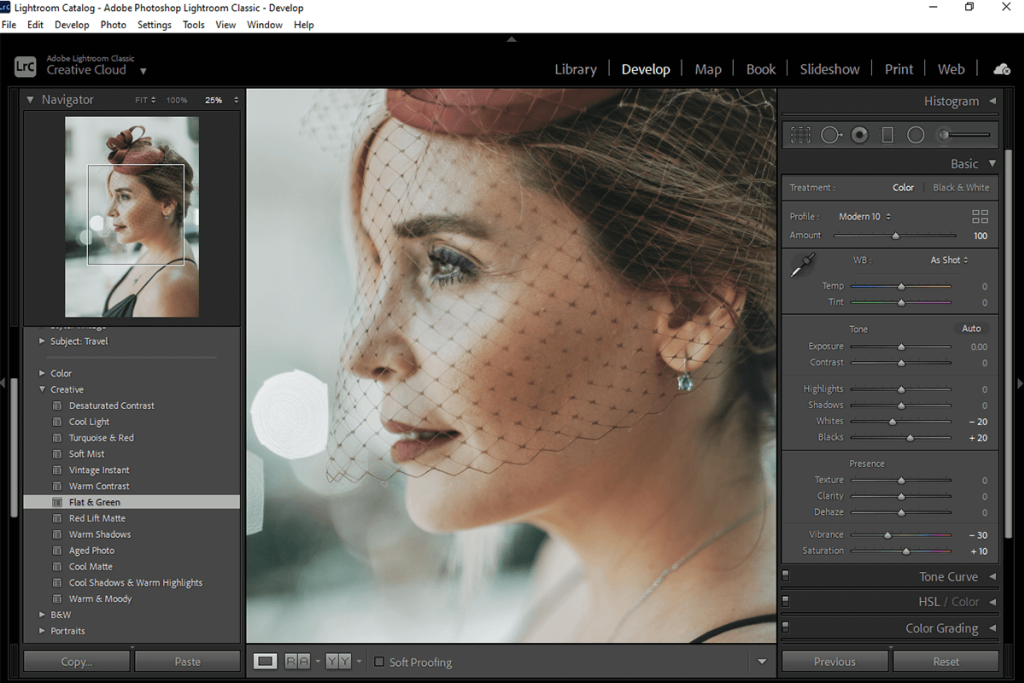This screenshot has height=683, width=1024.
Task: Select the Crop Overlay tool
Action: click(x=800, y=134)
